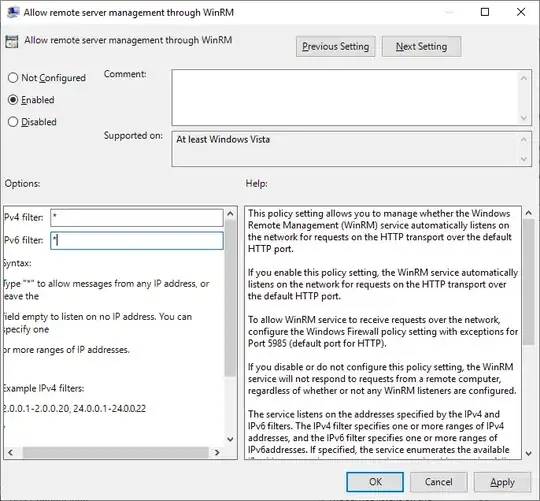Click the Options horizontal scrollbar thumb
The height and width of the screenshot is (501, 540).
116,452
